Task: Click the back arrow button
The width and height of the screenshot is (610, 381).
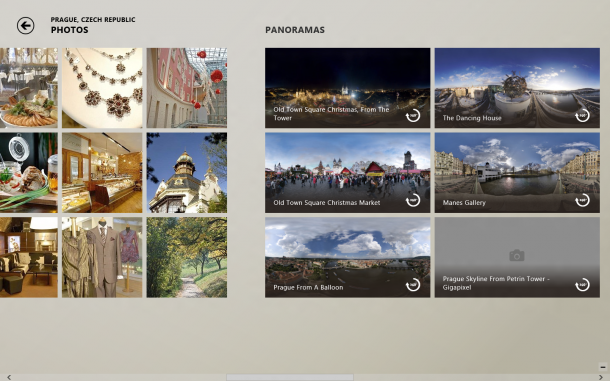Action: pos(25,26)
